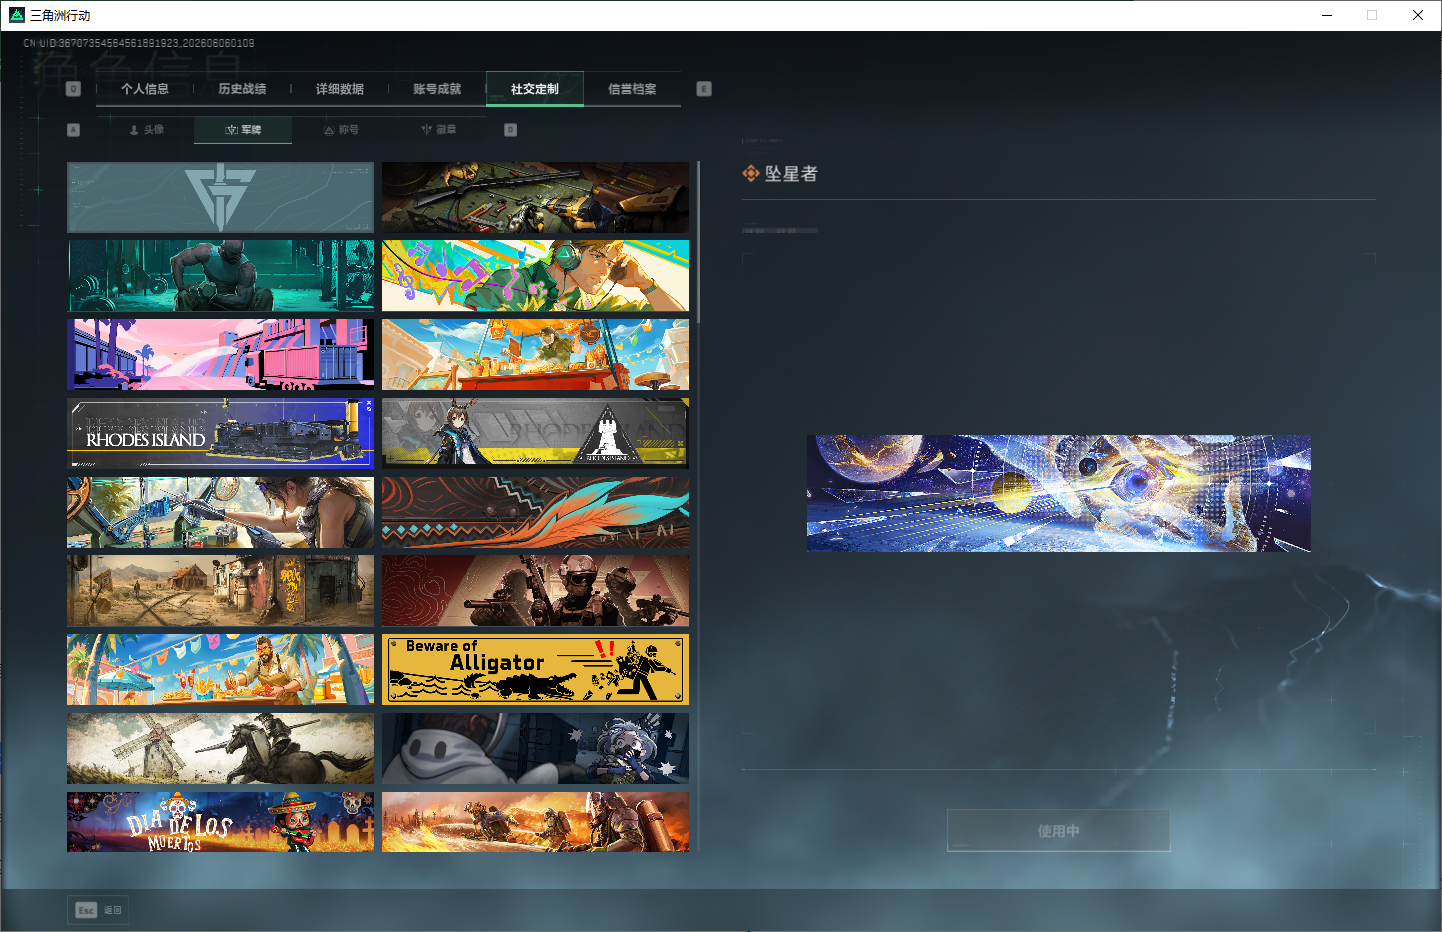
Task: Click the A key previous sub-tab icon
Action: tap(73, 130)
